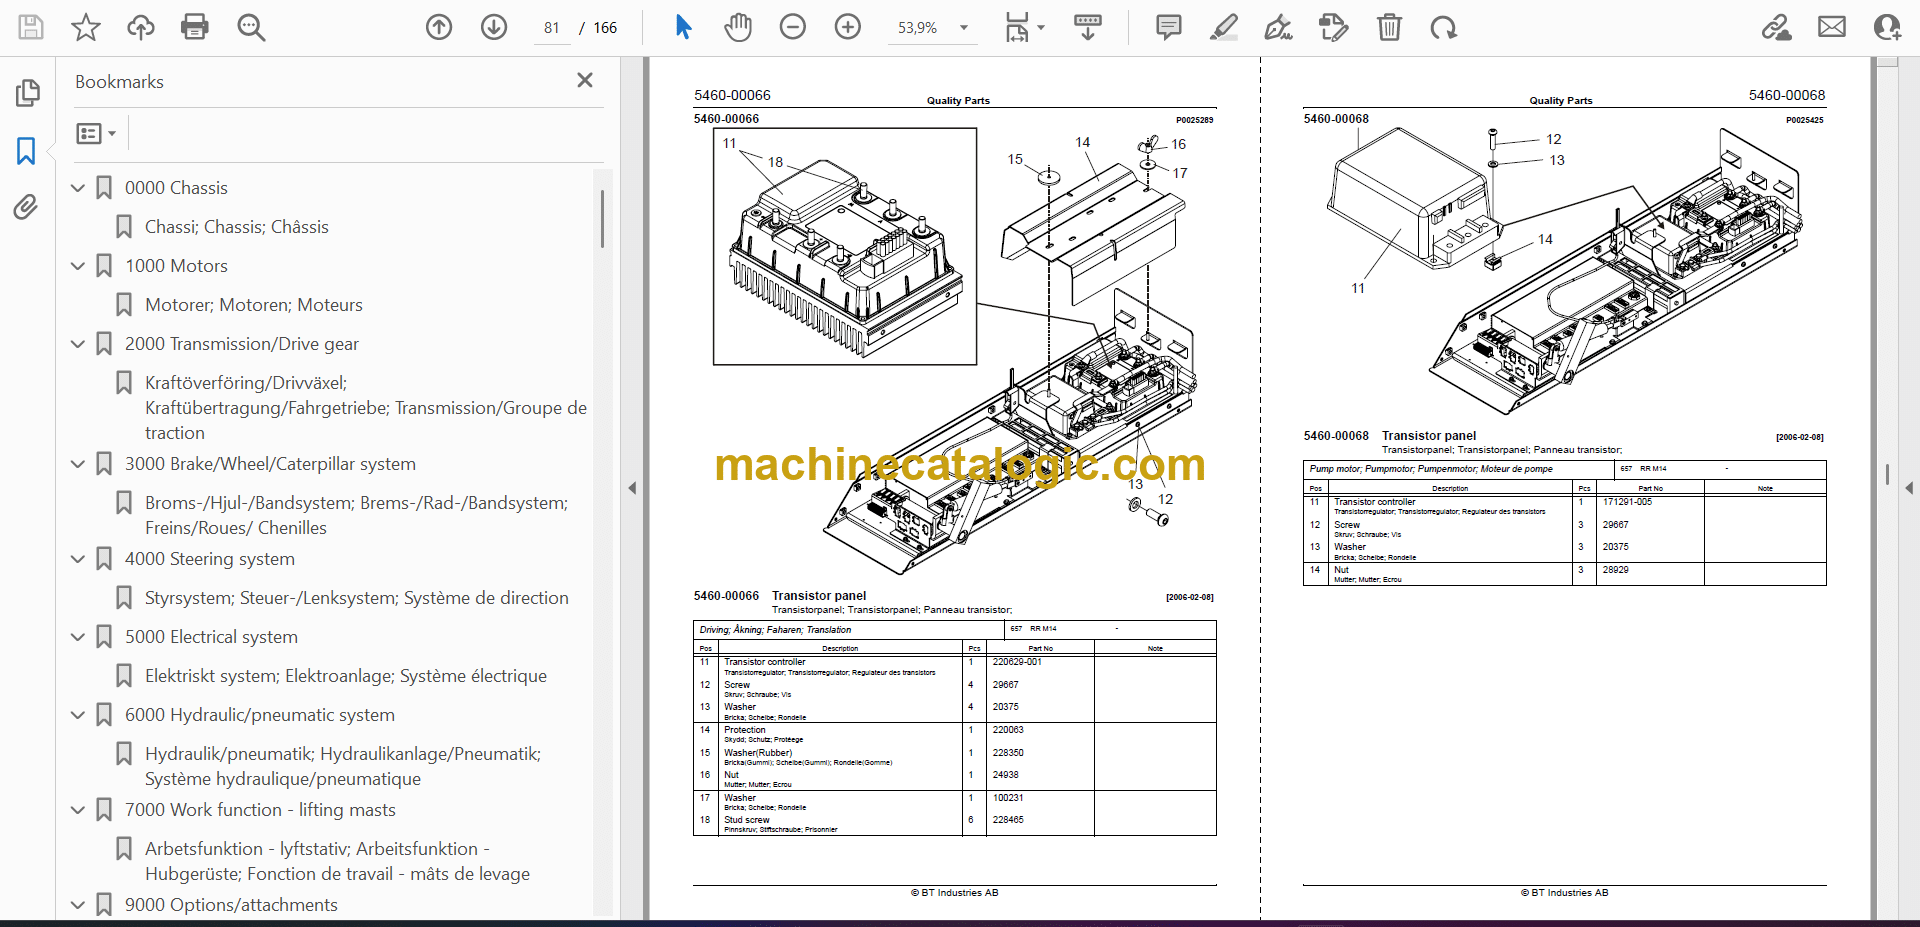Show the page thumbnails panel

[x=27, y=93]
